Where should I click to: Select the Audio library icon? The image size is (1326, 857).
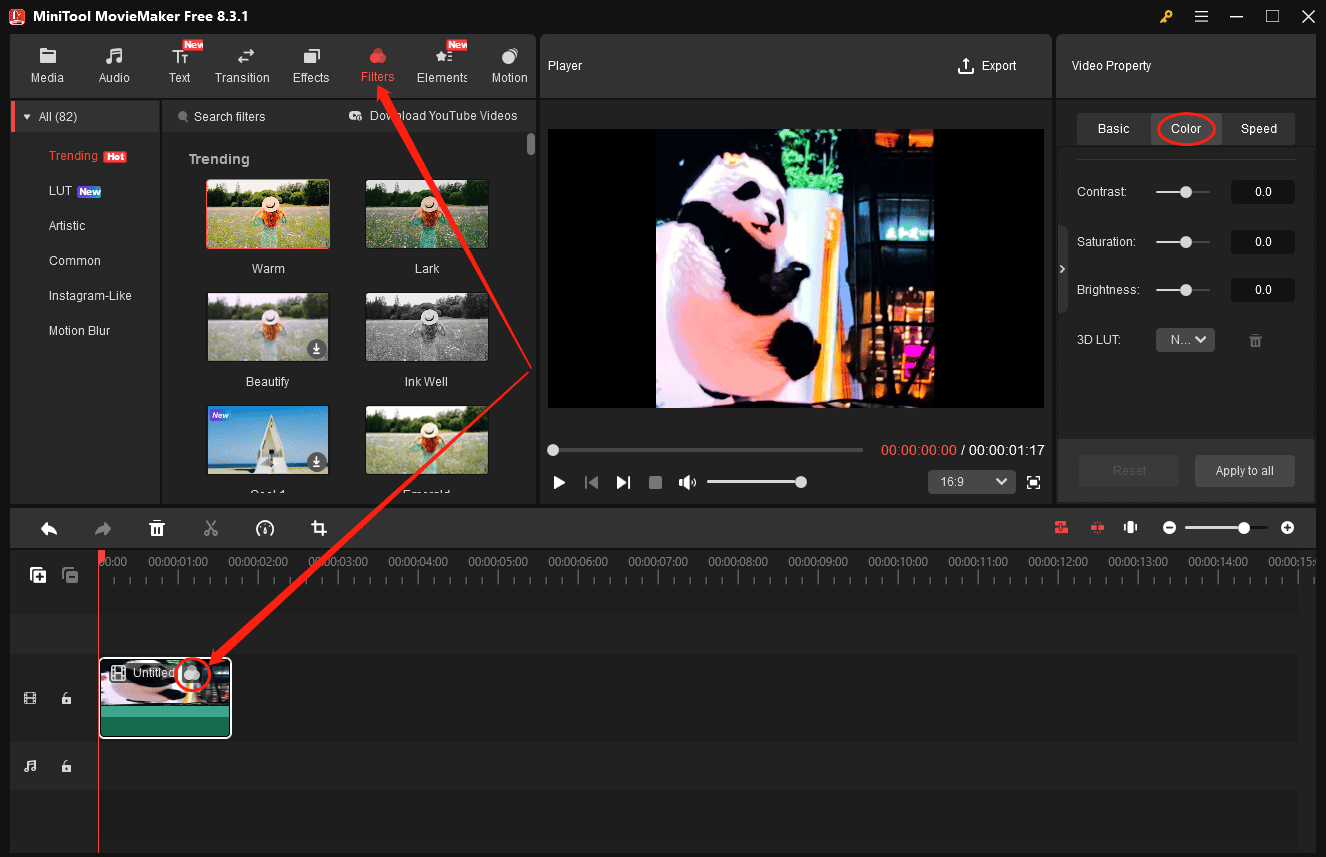[113, 64]
